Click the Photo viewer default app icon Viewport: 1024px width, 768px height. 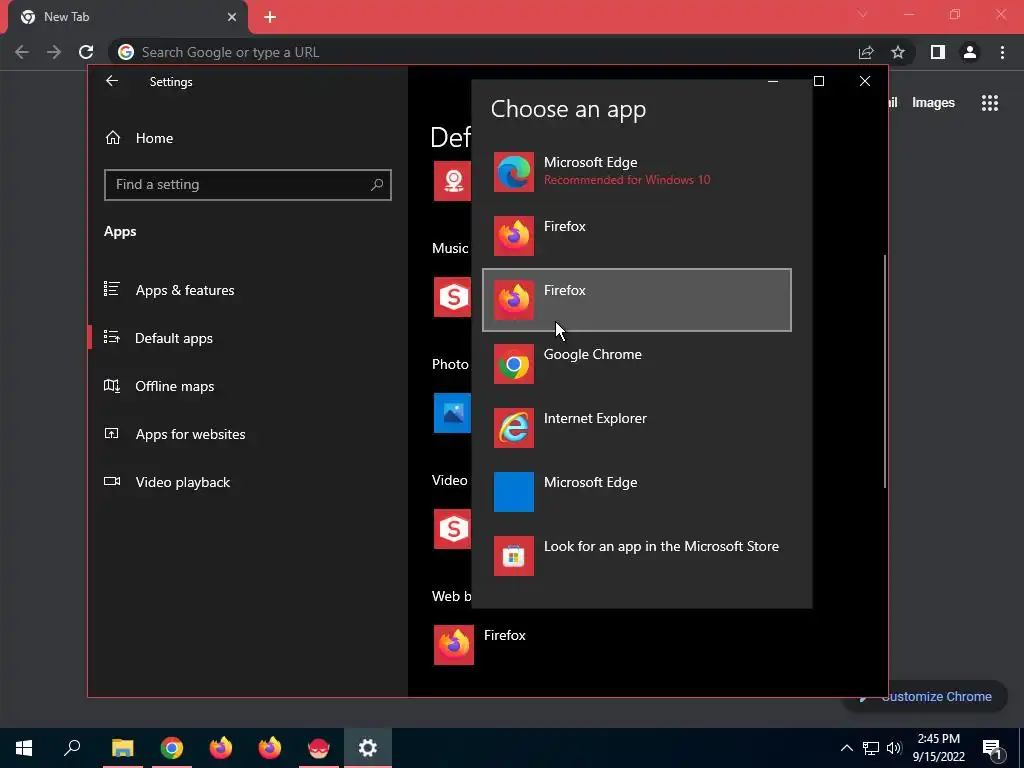(x=452, y=413)
